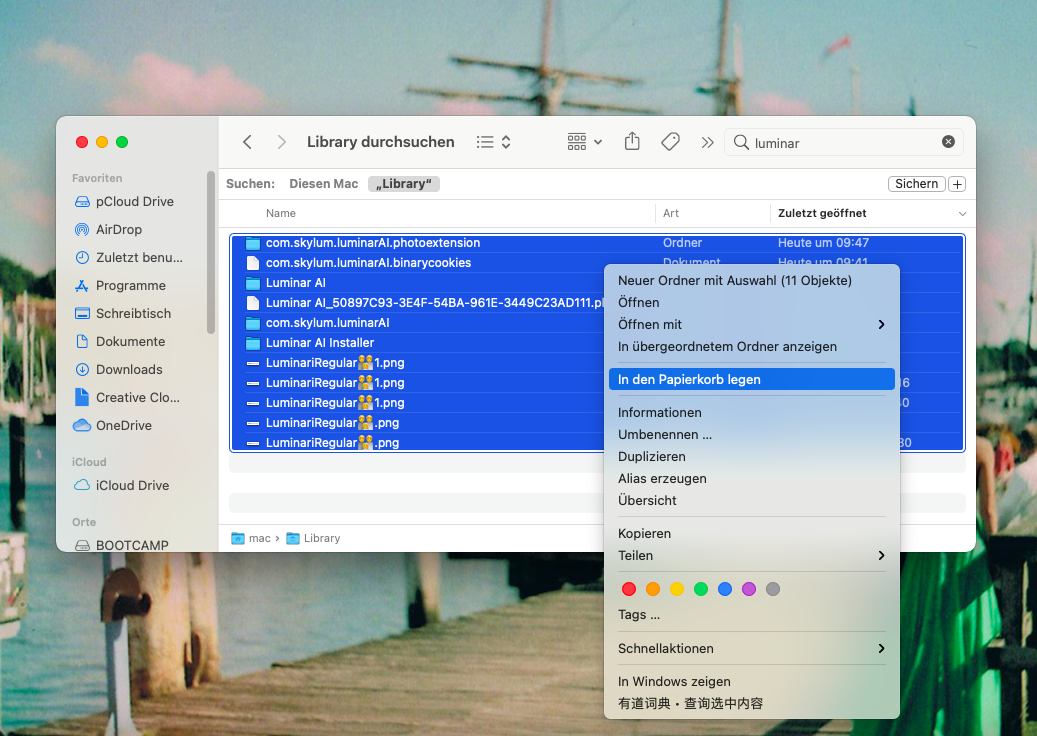This screenshot has width=1037, height=736.
Task: Click mac in the path bar
Action: pyautogui.click(x=251, y=538)
